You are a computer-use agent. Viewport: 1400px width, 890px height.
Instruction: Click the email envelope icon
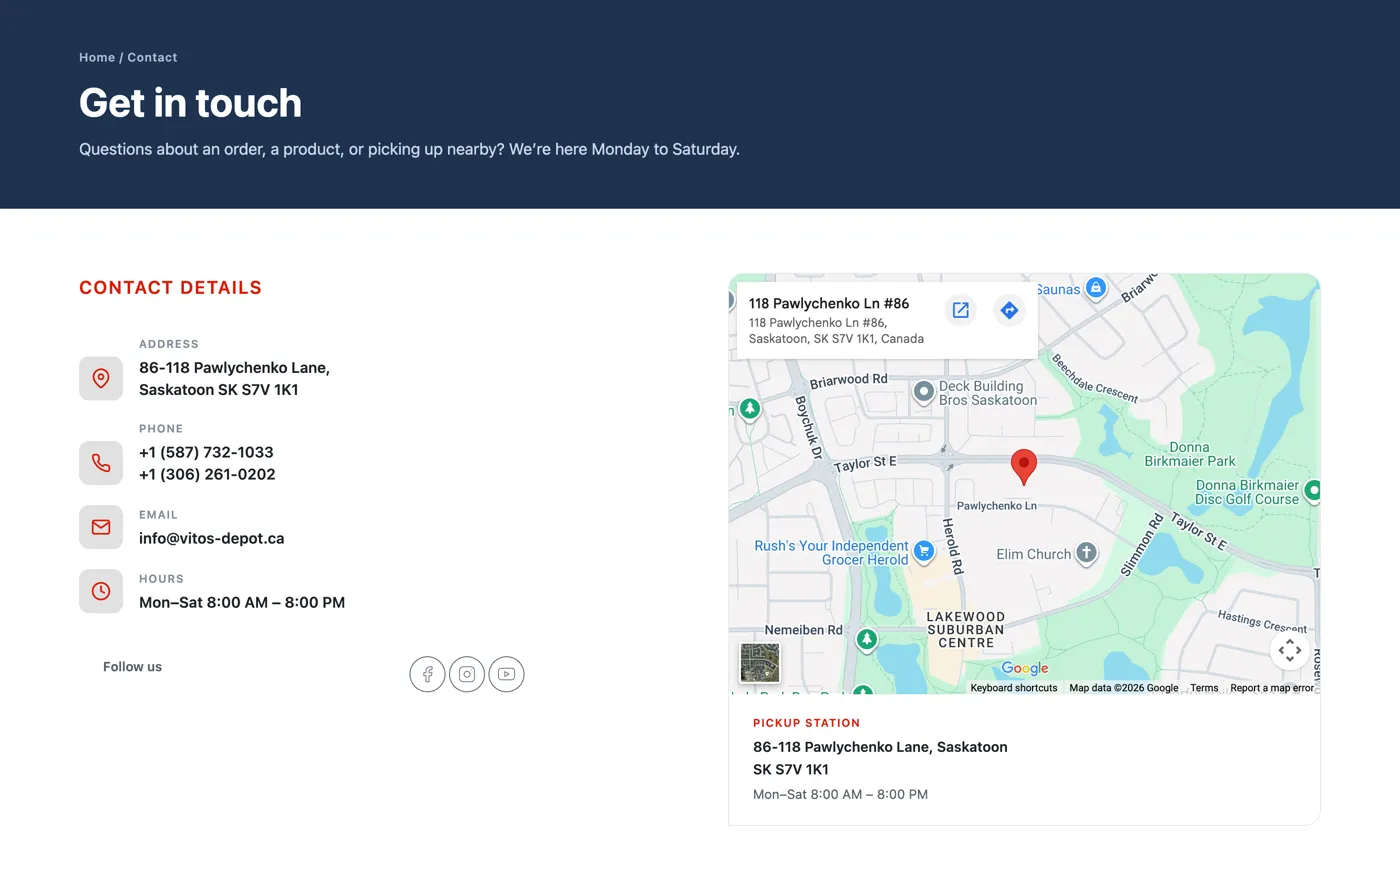[x=101, y=527]
